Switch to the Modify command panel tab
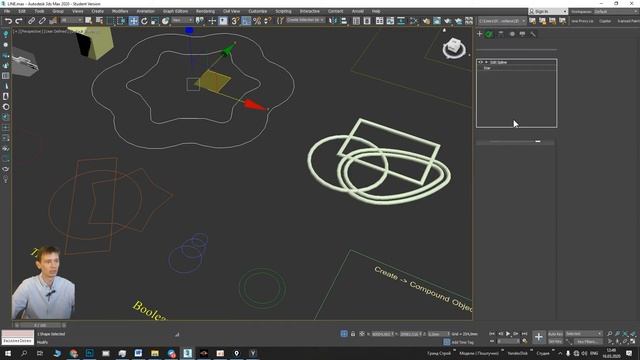Screen dimensions: 640x360 [x=489, y=34]
